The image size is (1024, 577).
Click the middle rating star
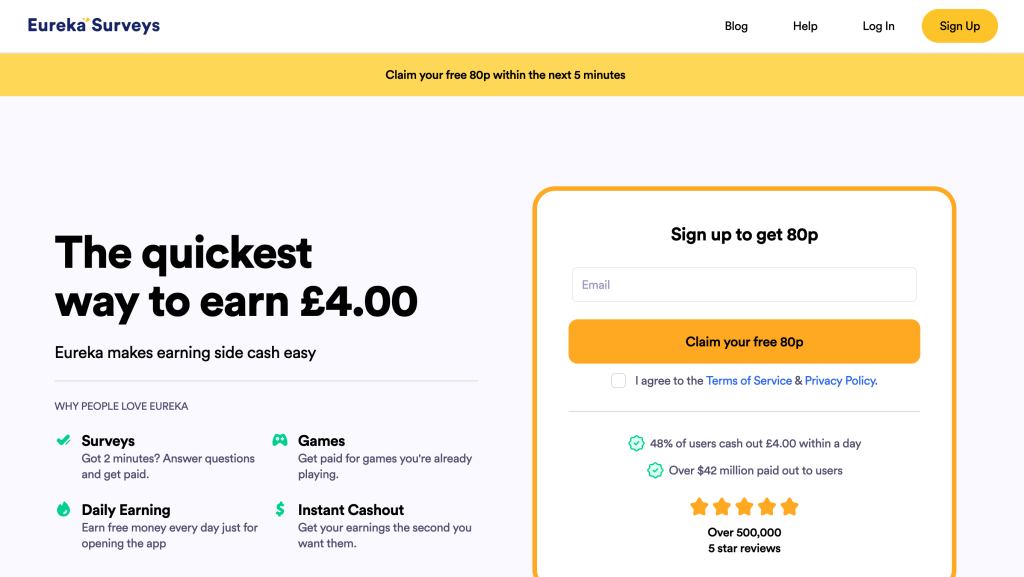point(744,507)
